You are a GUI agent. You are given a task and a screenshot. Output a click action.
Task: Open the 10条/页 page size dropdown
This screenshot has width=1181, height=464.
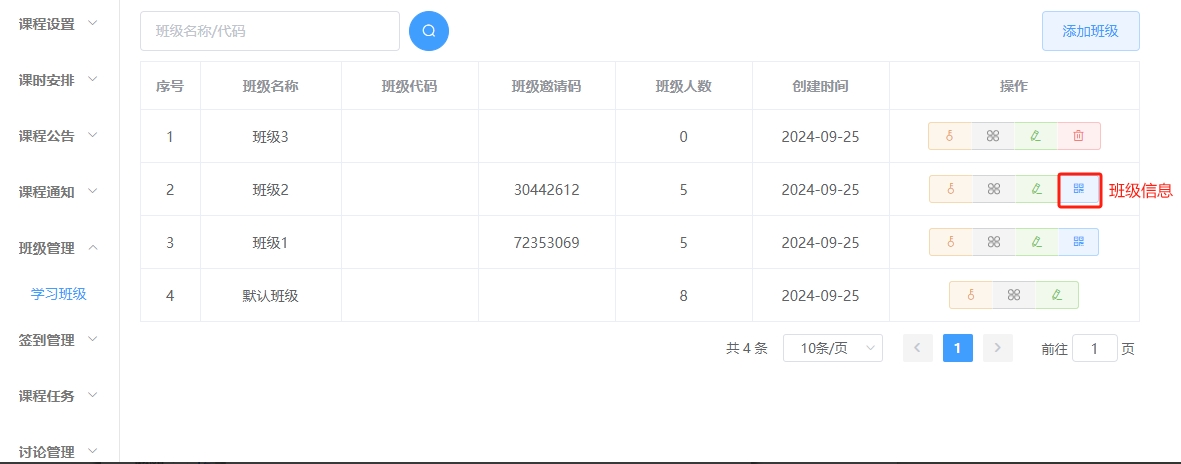(x=832, y=348)
